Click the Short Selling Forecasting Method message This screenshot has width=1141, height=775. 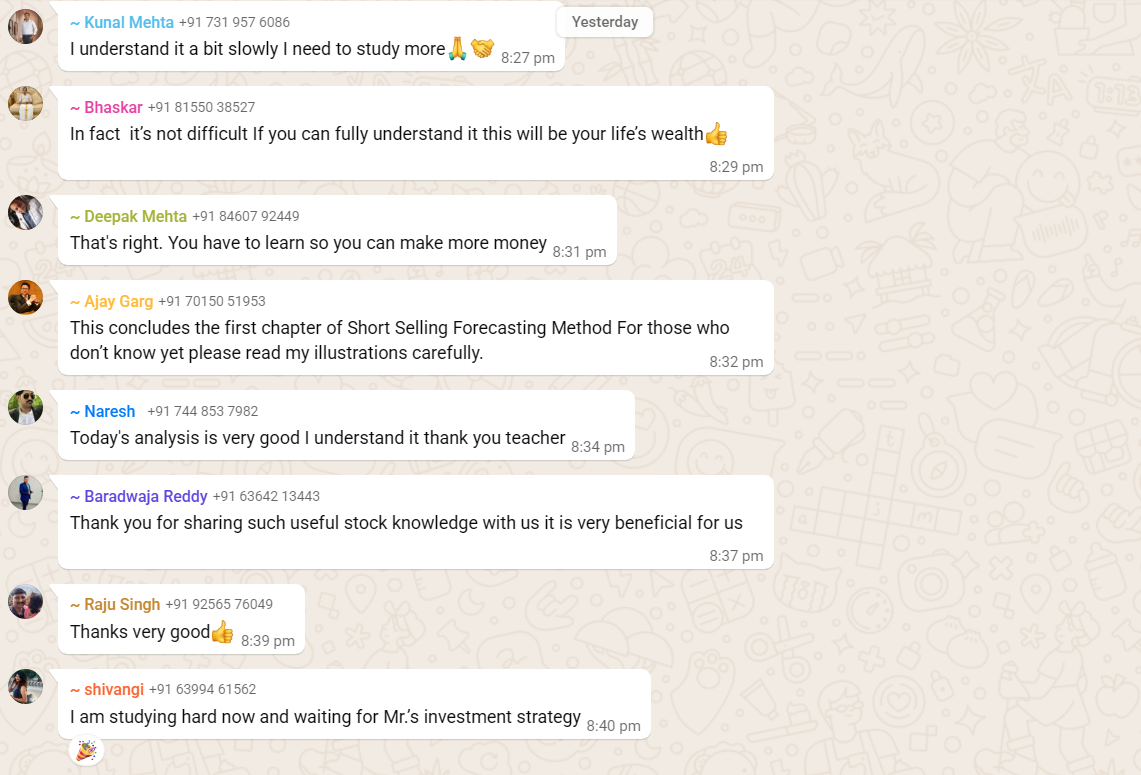coord(400,340)
